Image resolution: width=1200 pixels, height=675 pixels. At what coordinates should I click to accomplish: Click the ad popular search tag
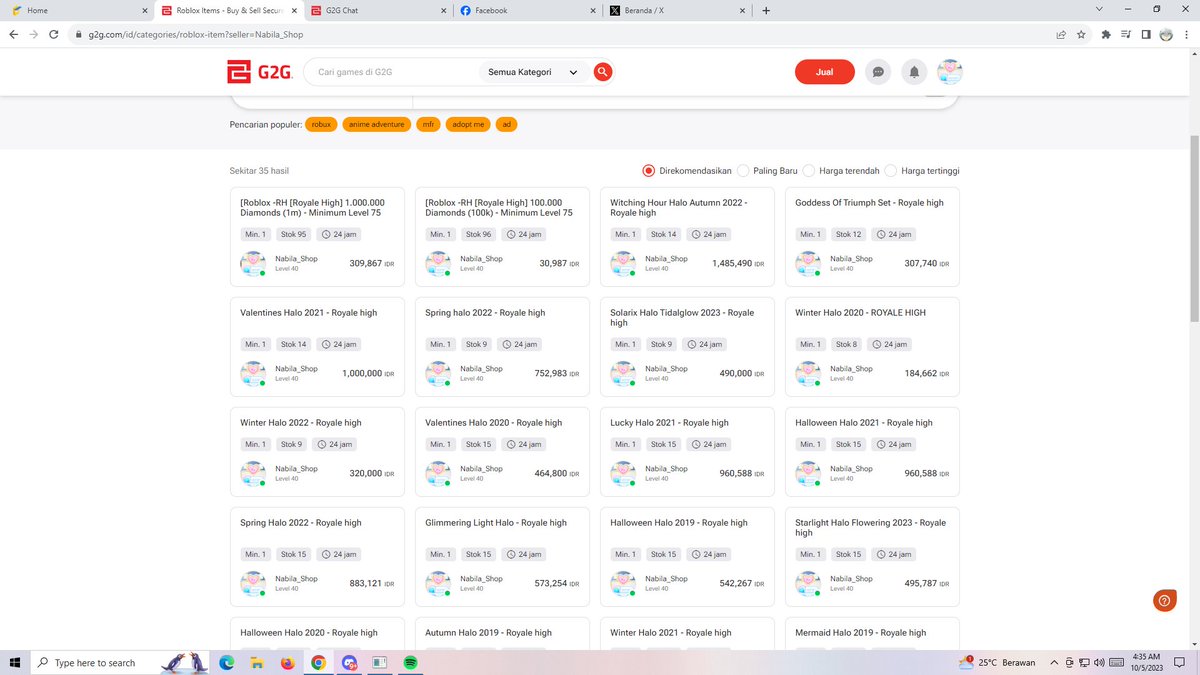tap(506, 125)
